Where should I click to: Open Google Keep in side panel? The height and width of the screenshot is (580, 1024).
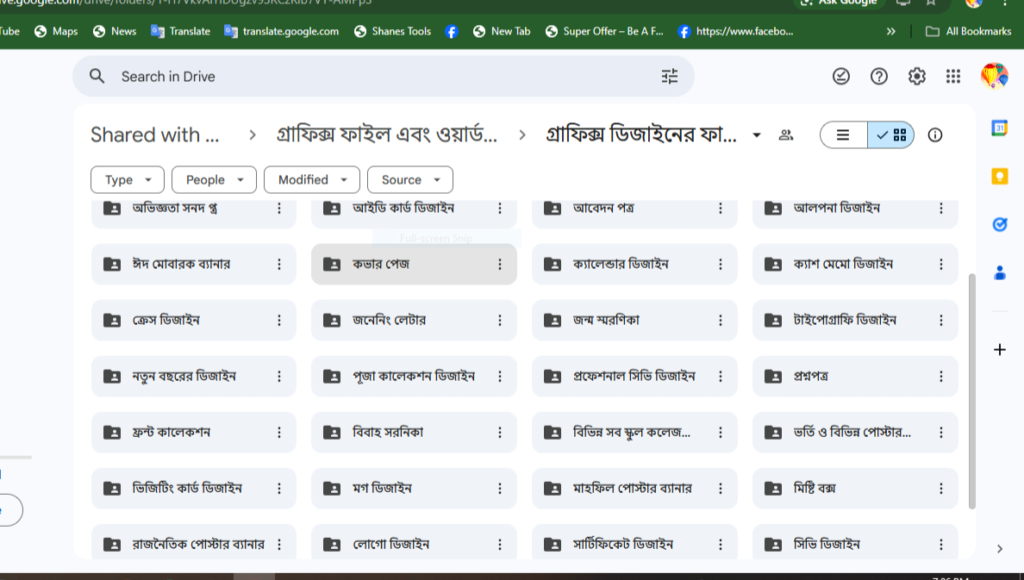tap(999, 176)
